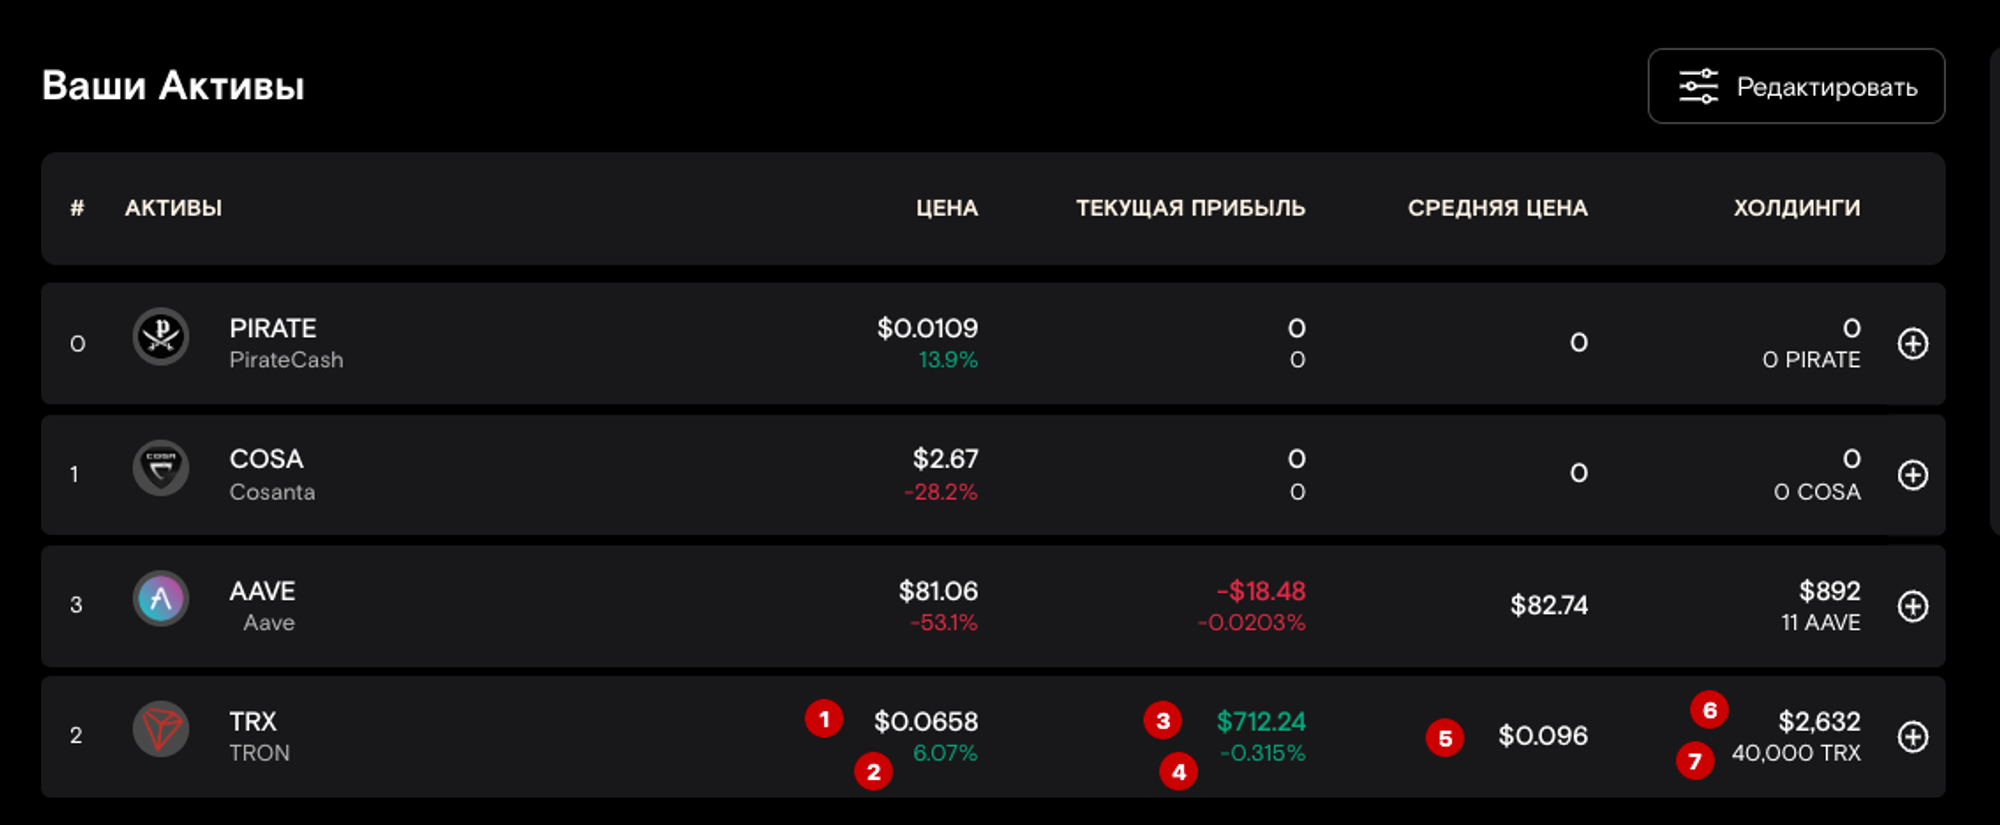
Task: Add a PIRATE holding with plus icon
Action: click(x=1913, y=344)
